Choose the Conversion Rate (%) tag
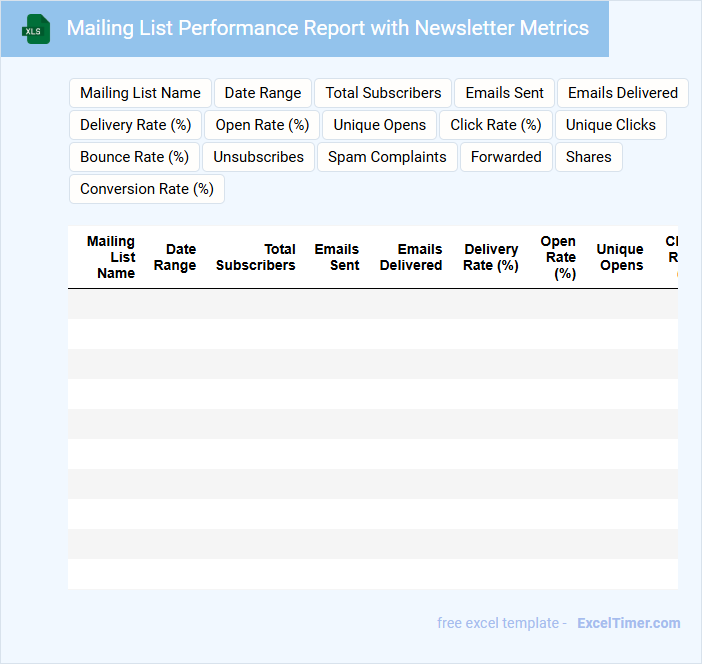This screenshot has width=702, height=664. [x=147, y=189]
